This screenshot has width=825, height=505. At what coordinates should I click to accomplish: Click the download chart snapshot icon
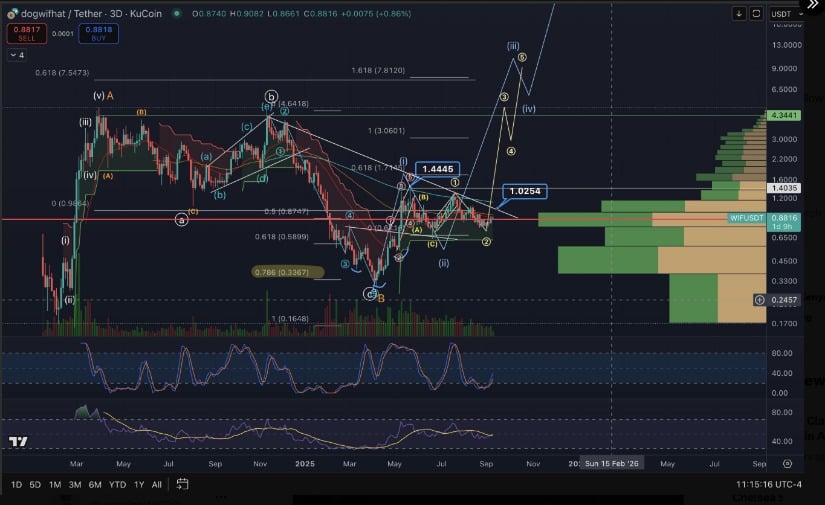point(739,14)
